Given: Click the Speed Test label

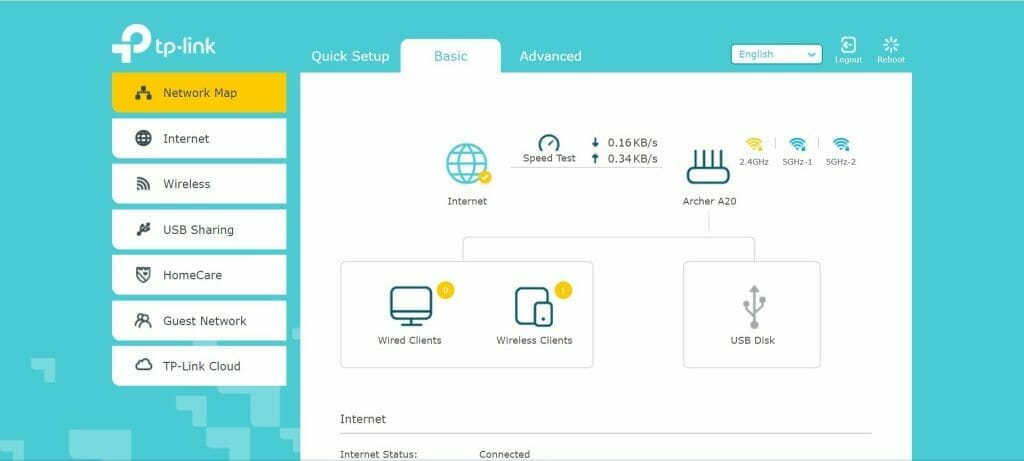Looking at the screenshot, I should coord(549,158).
